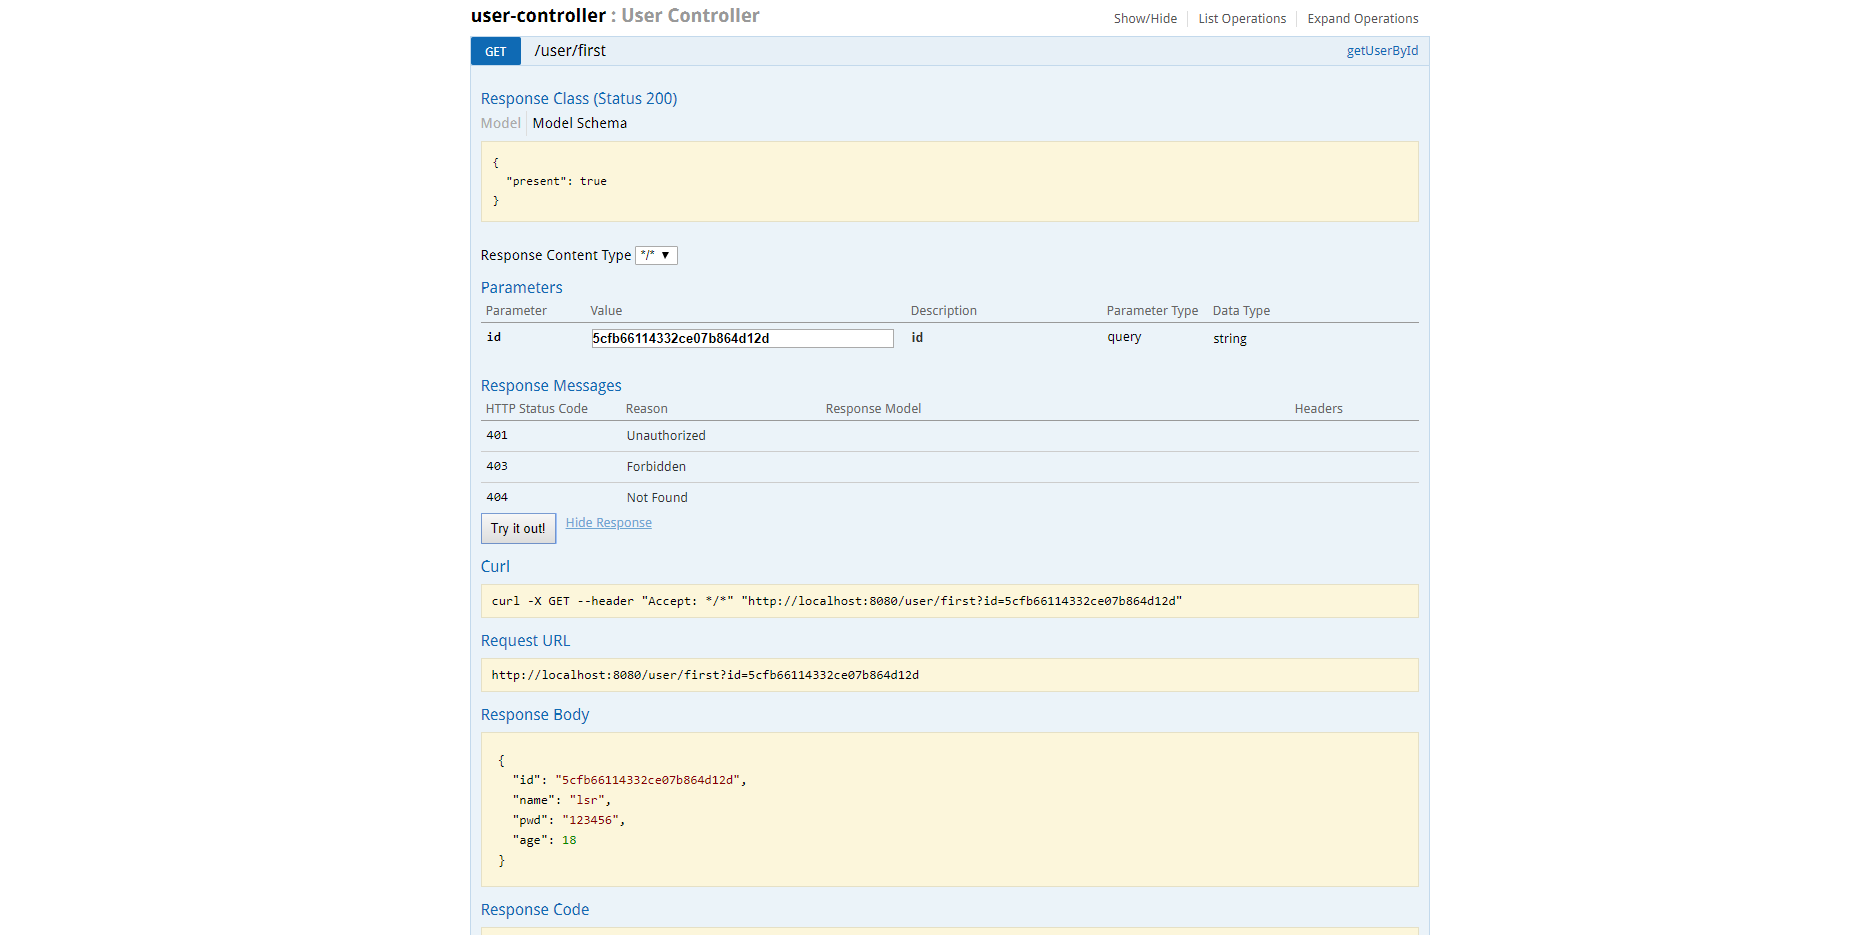Screen dimensions: 1873x935
Task: Click the Parameter Type column header
Action: (1152, 311)
